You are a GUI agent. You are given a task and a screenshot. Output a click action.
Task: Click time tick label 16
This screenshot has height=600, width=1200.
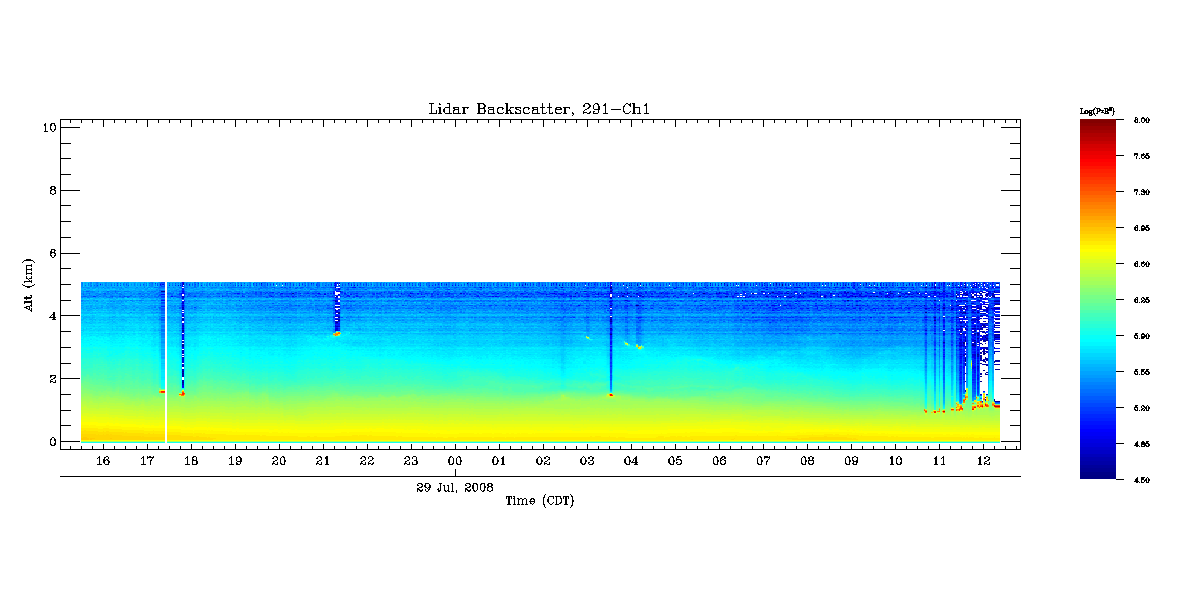click(103, 461)
